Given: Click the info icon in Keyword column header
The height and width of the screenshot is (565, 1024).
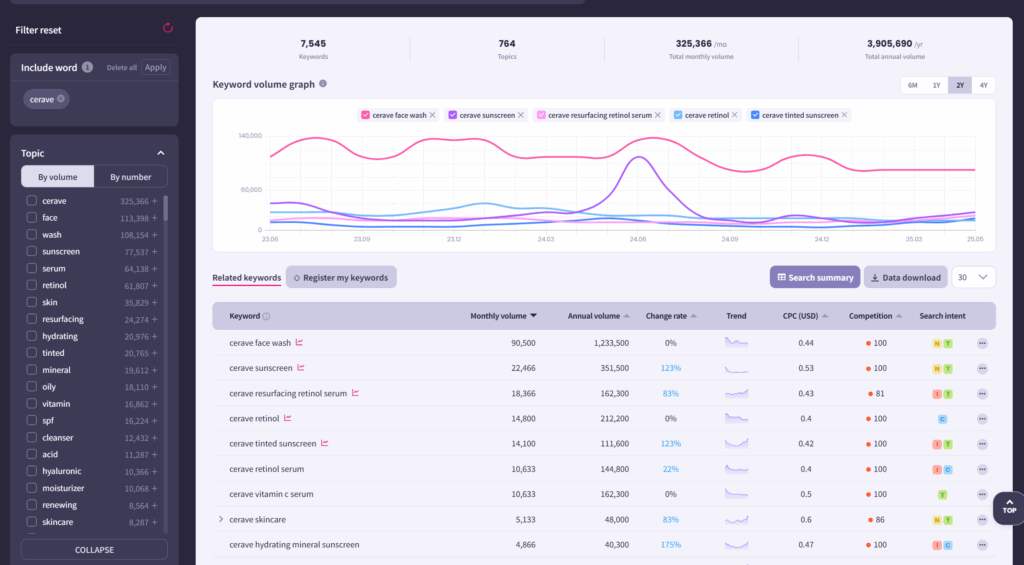Looking at the screenshot, I should pyautogui.click(x=266, y=316).
